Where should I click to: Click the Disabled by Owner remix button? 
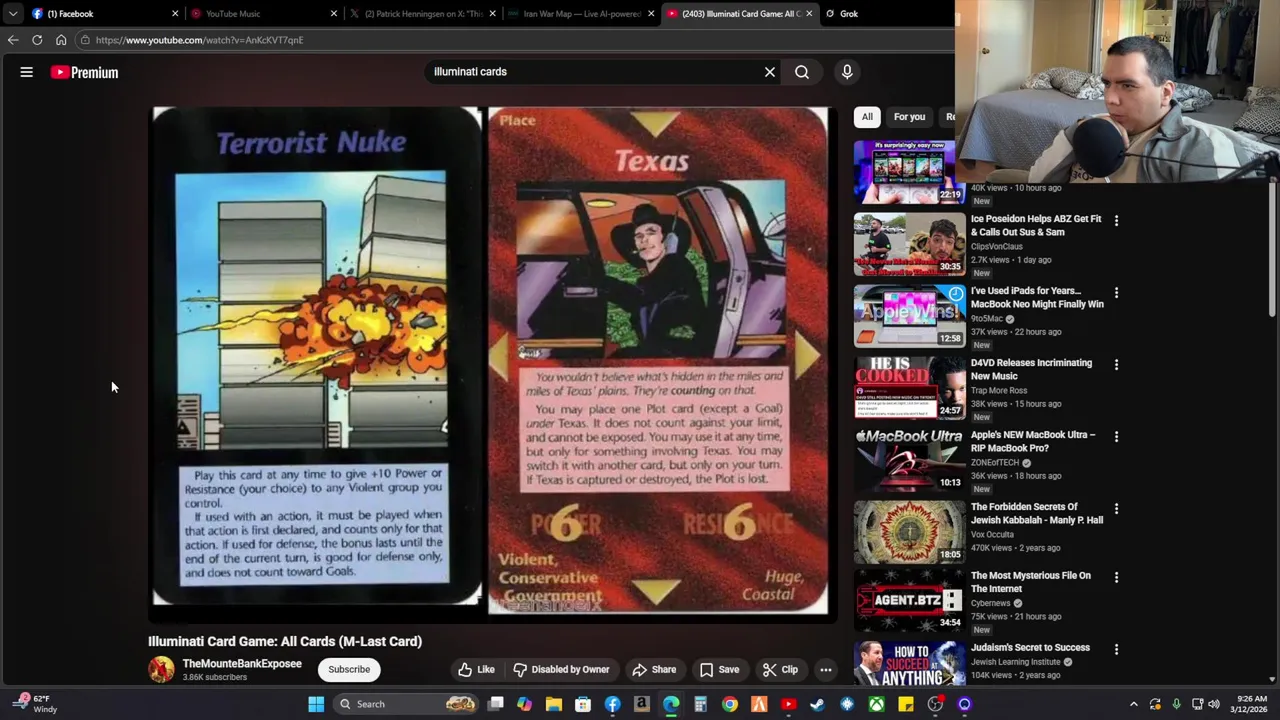tap(561, 670)
